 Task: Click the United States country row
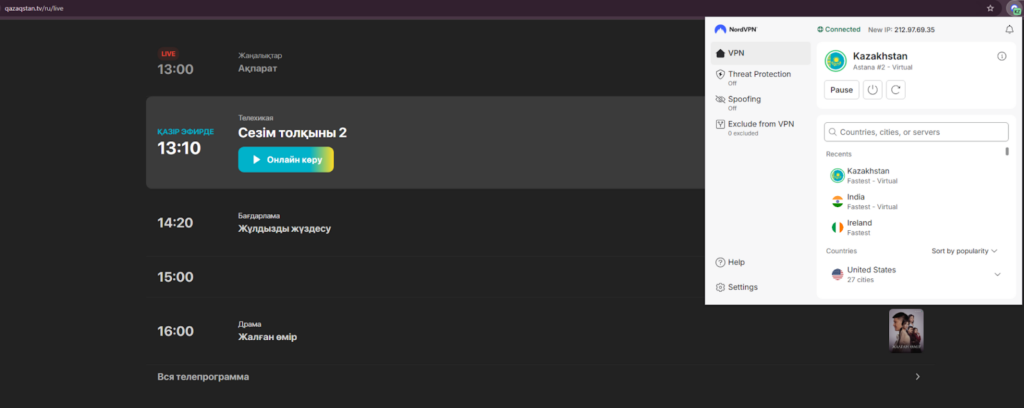point(914,274)
